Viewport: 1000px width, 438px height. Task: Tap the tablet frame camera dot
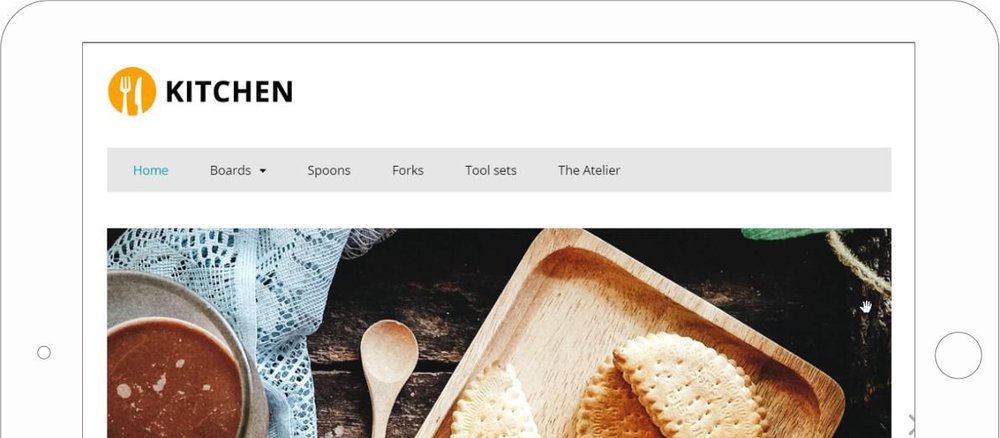pyautogui.click(x=44, y=353)
